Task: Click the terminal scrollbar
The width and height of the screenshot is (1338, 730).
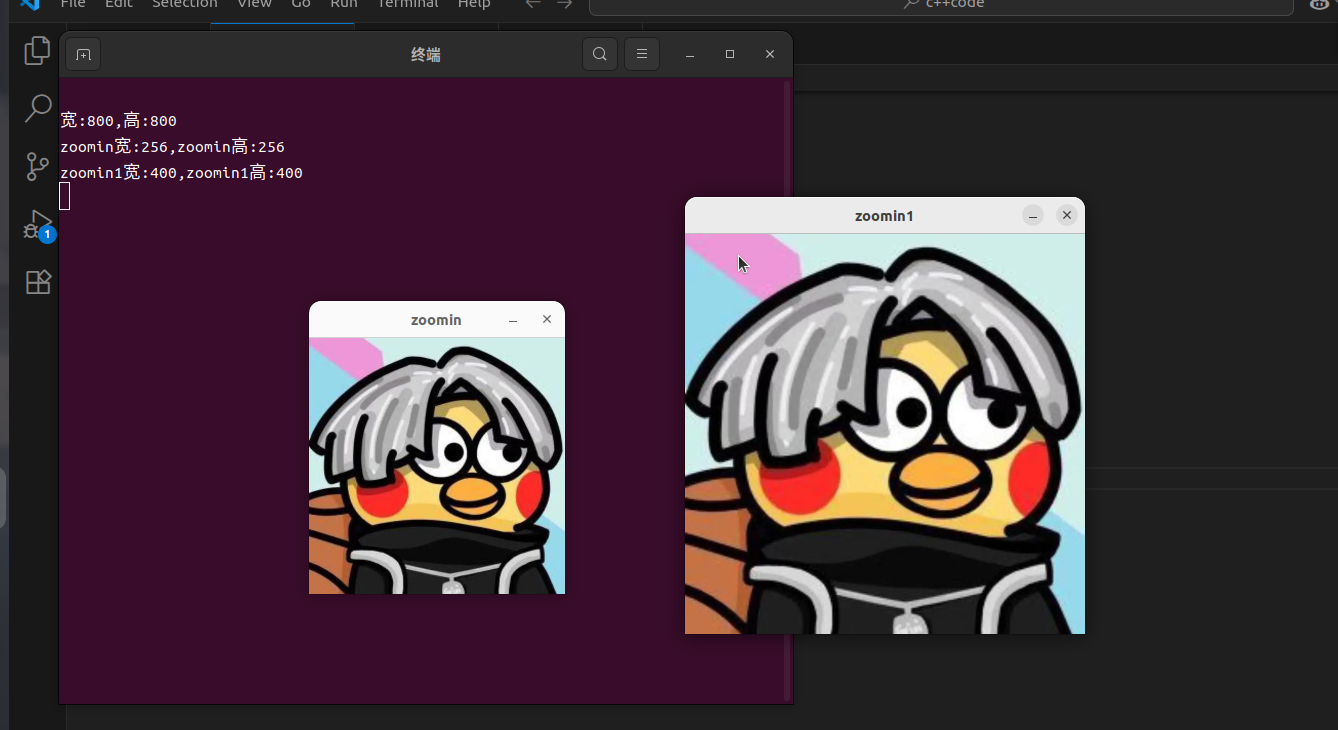Action: point(788,390)
